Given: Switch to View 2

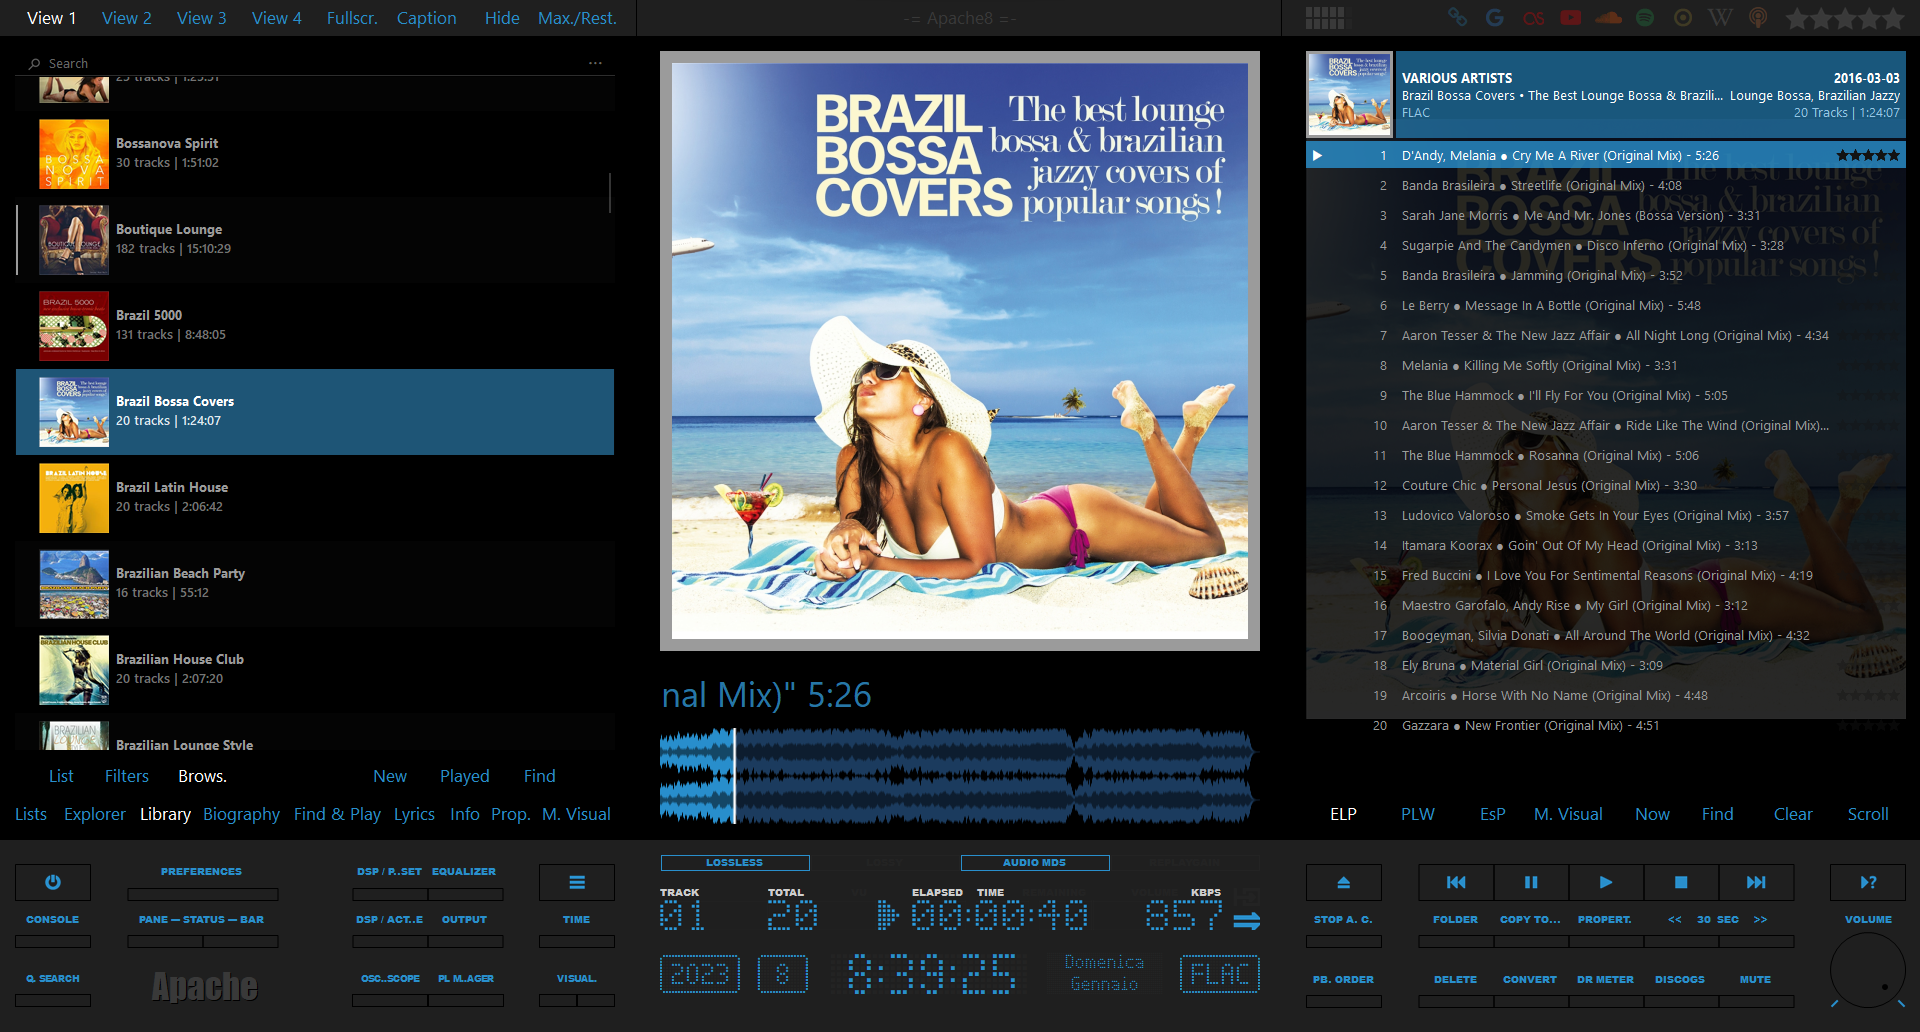Looking at the screenshot, I should tap(127, 18).
